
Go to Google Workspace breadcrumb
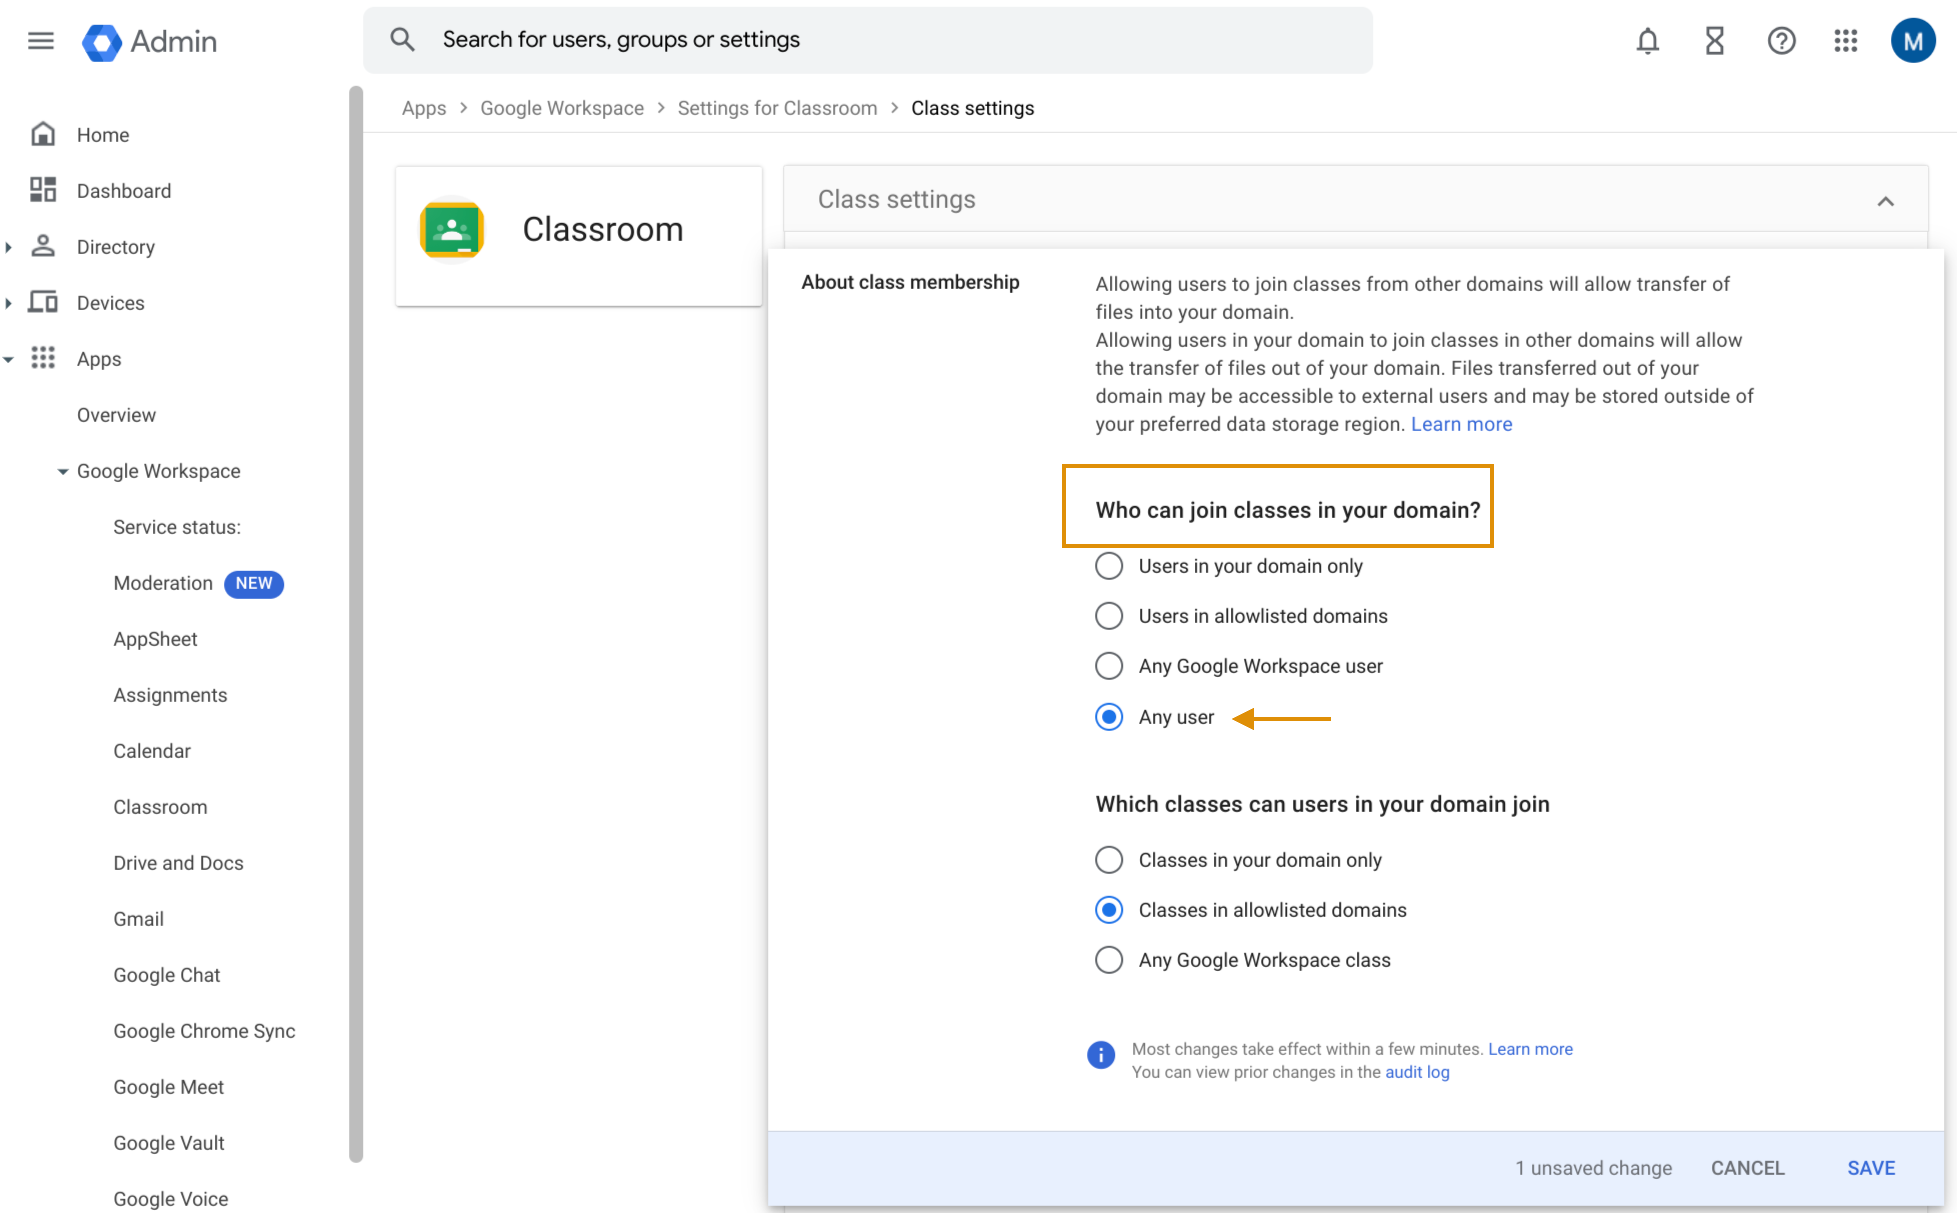tap(562, 108)
